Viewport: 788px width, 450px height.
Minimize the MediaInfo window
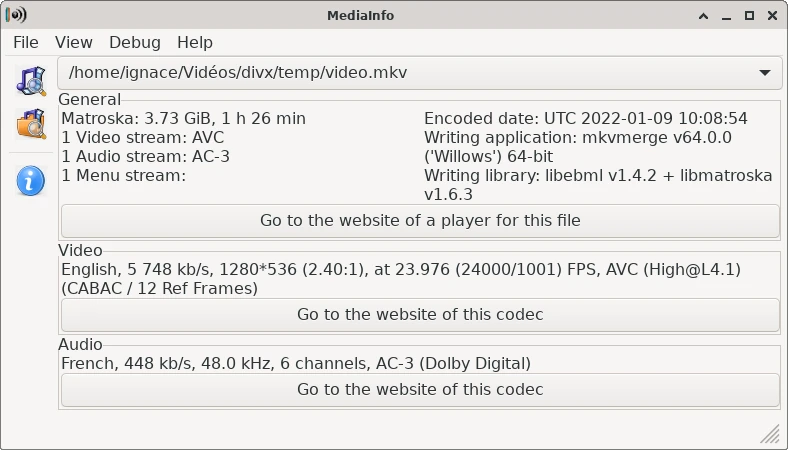(726, 16)
